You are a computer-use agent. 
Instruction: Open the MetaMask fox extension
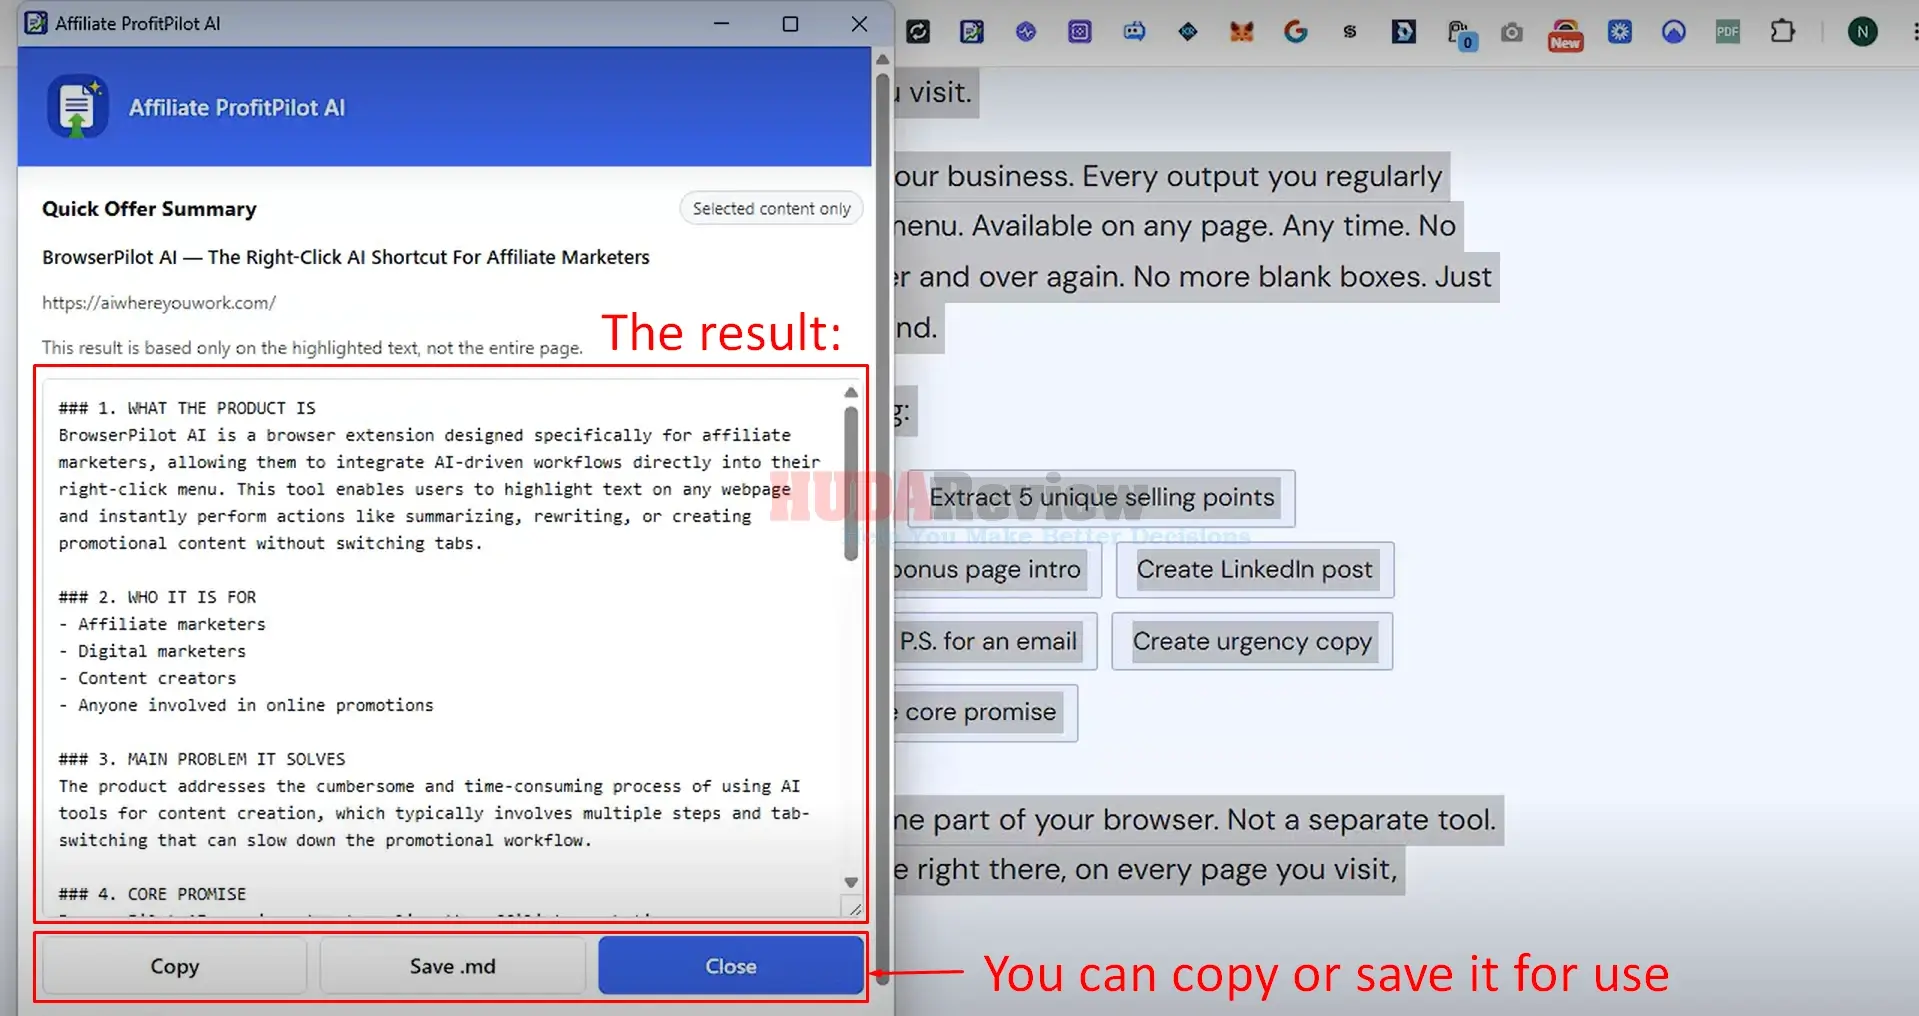[x=1242, y=32]
